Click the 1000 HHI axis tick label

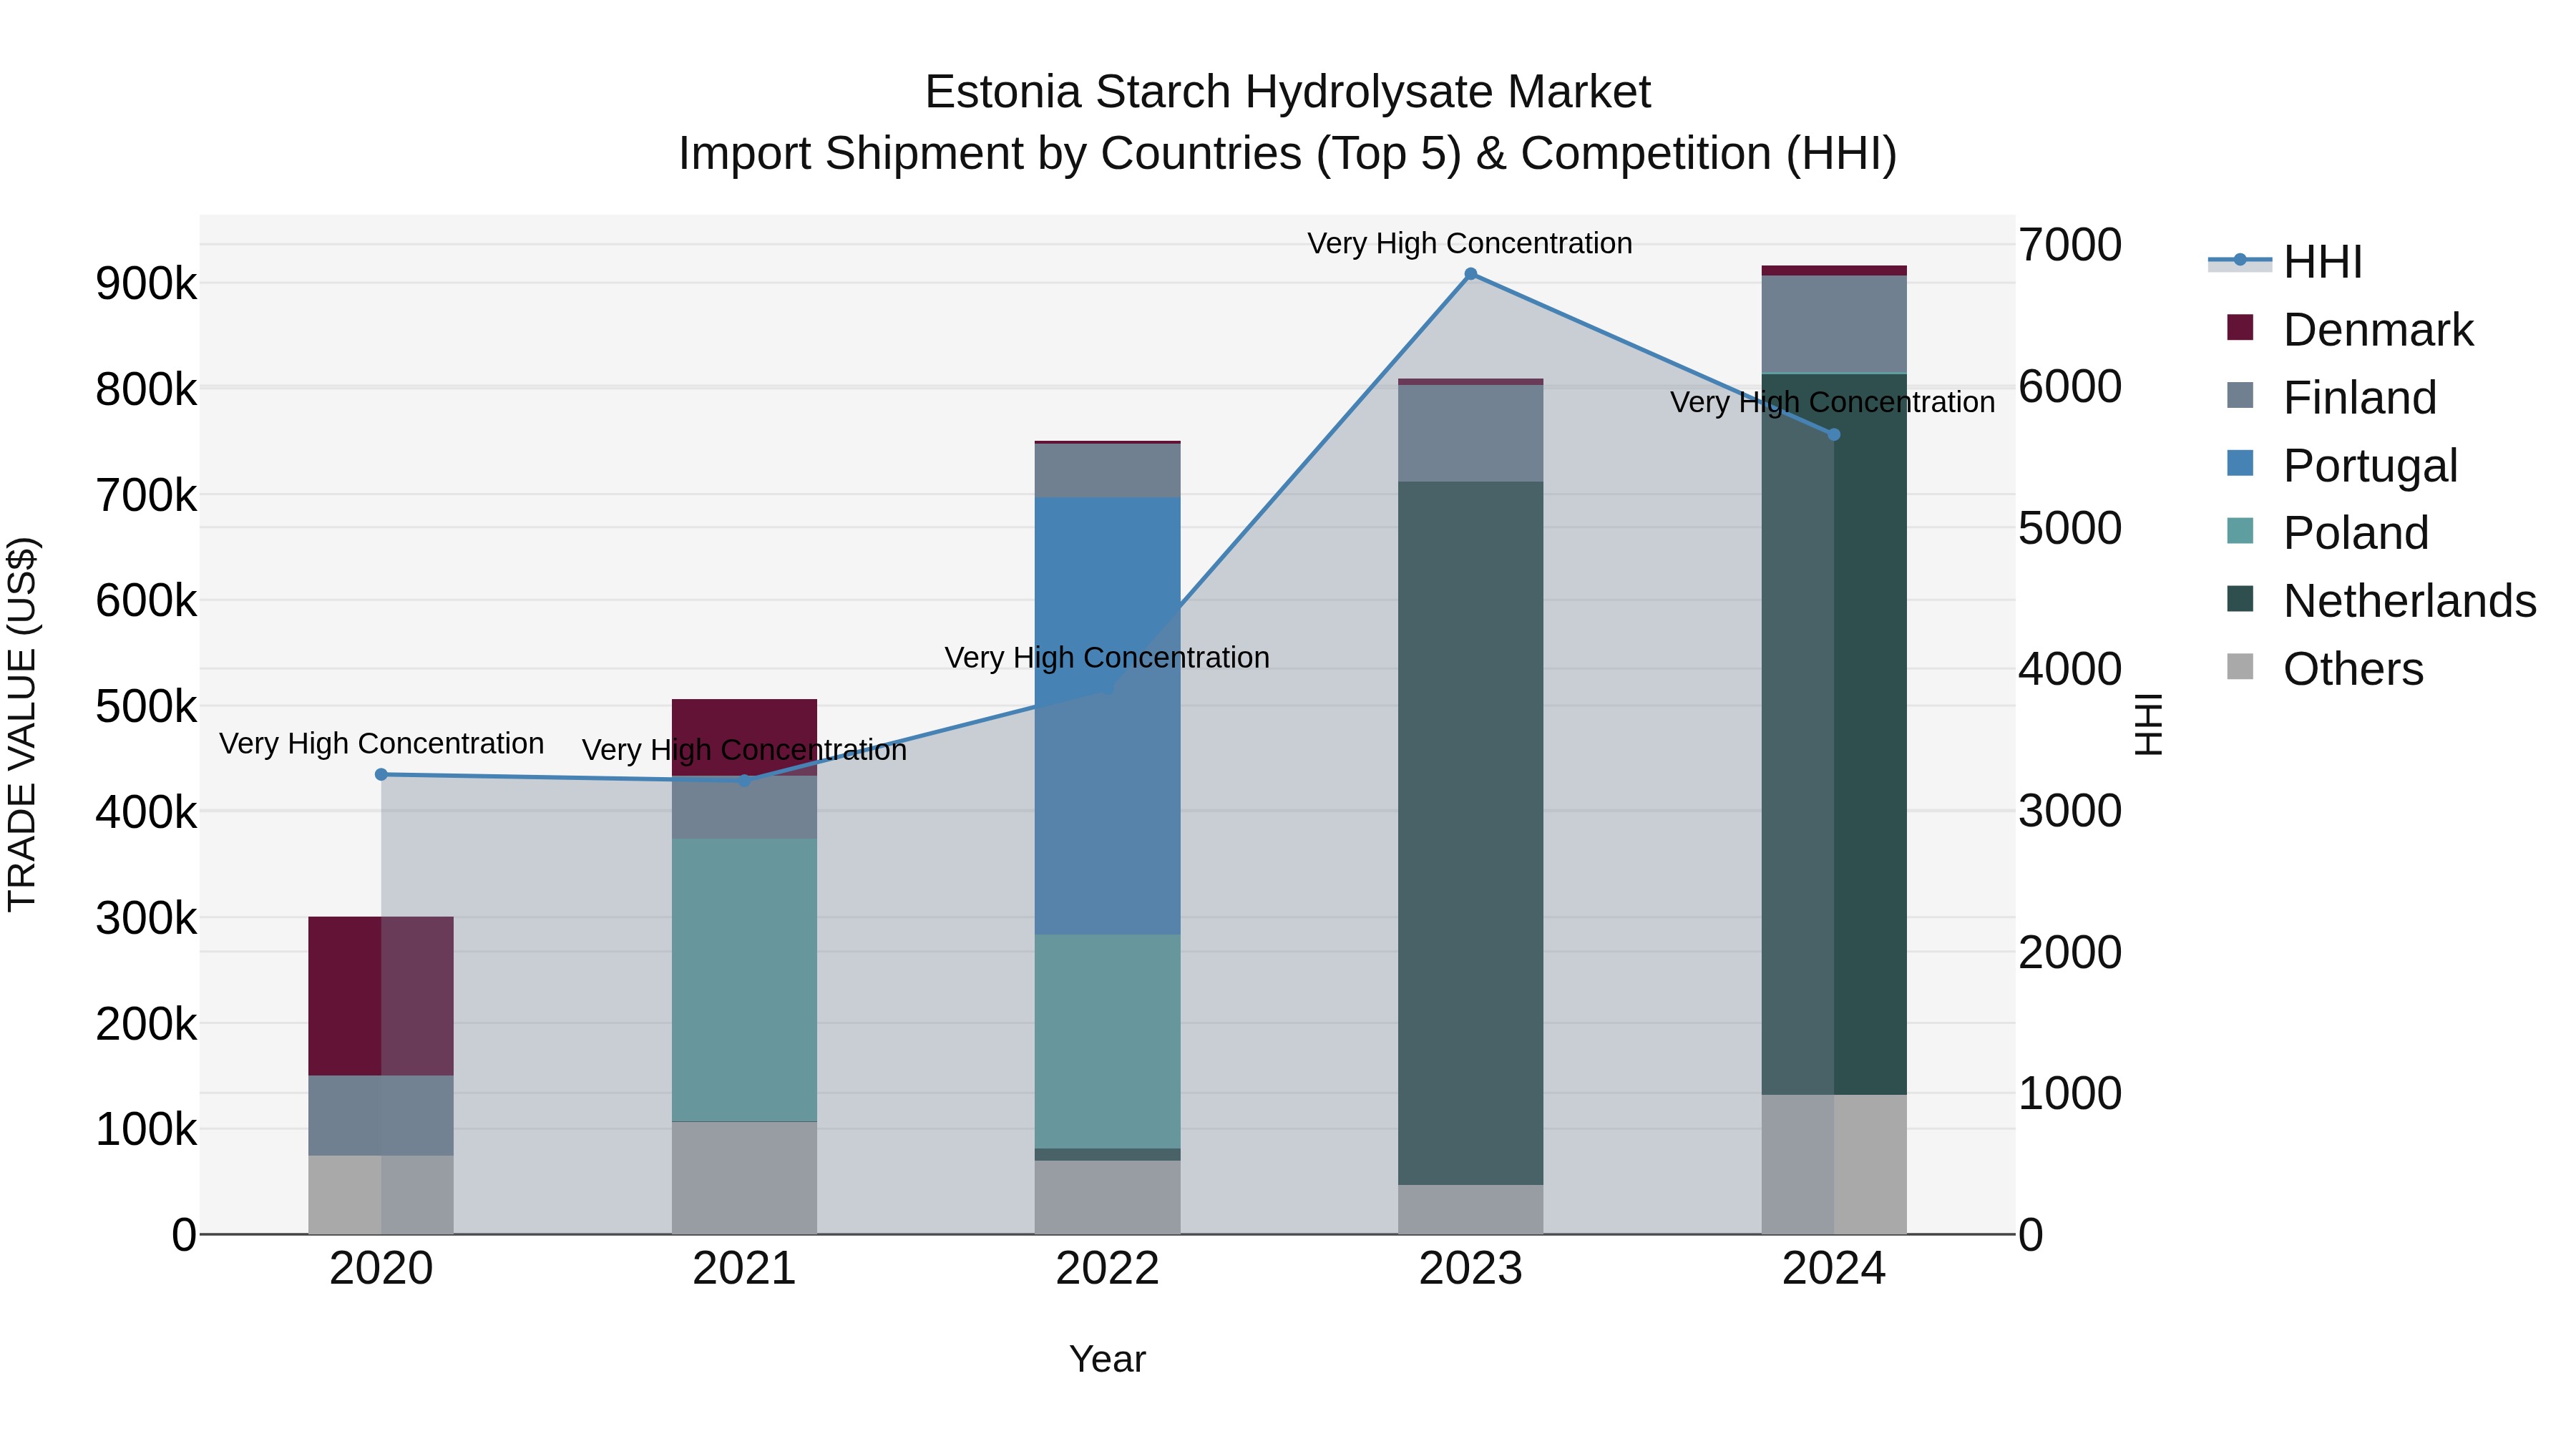[x=2070, y=1094]
